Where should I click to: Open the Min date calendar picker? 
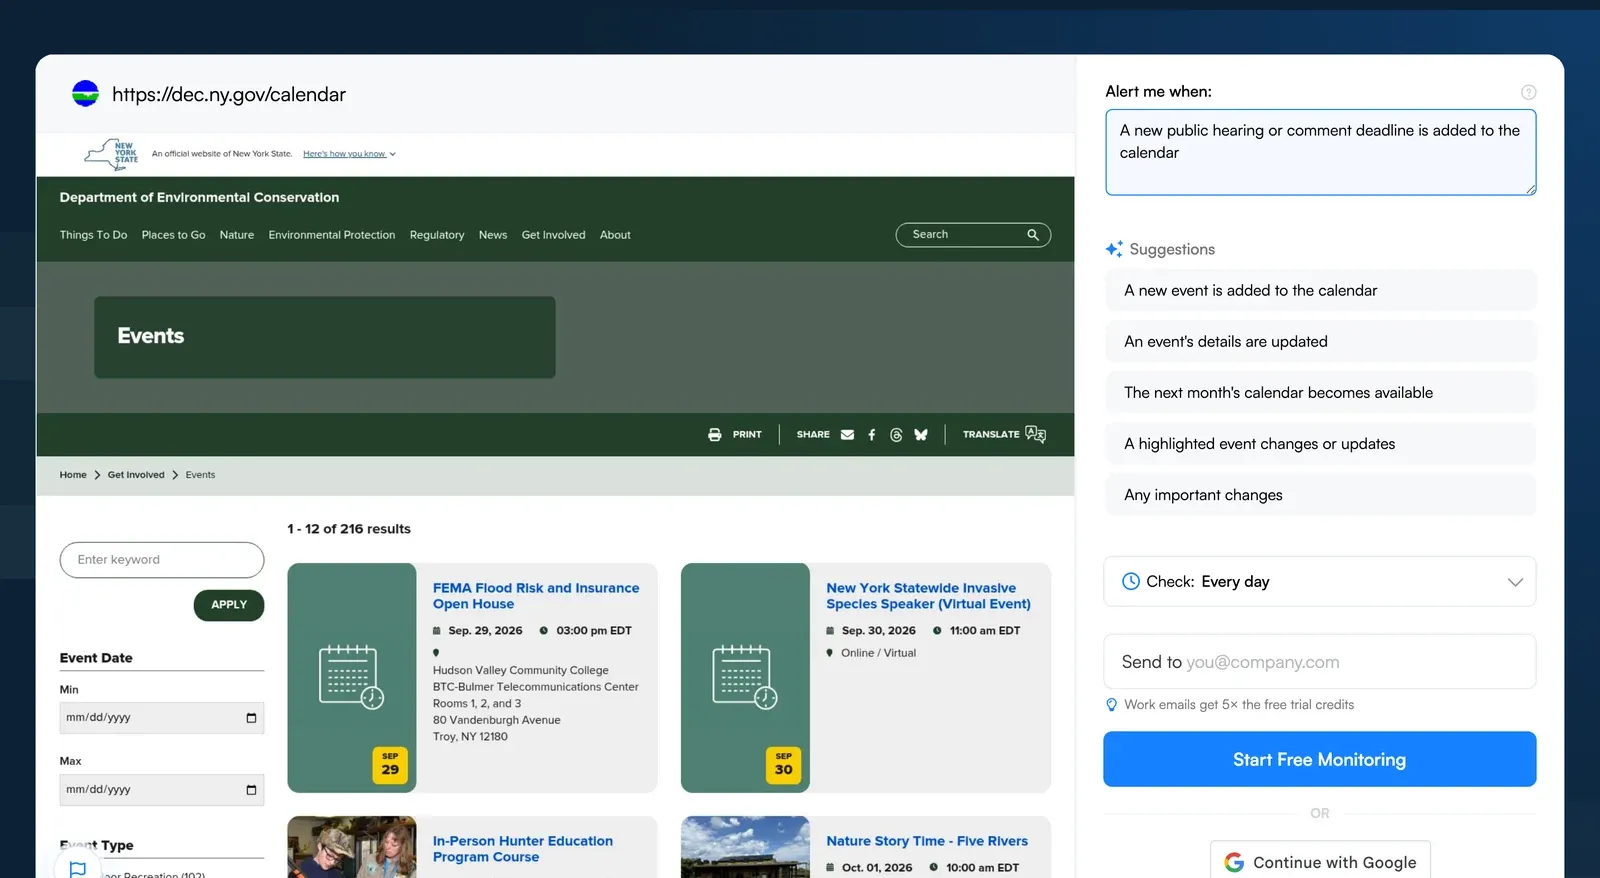(251, 718)
